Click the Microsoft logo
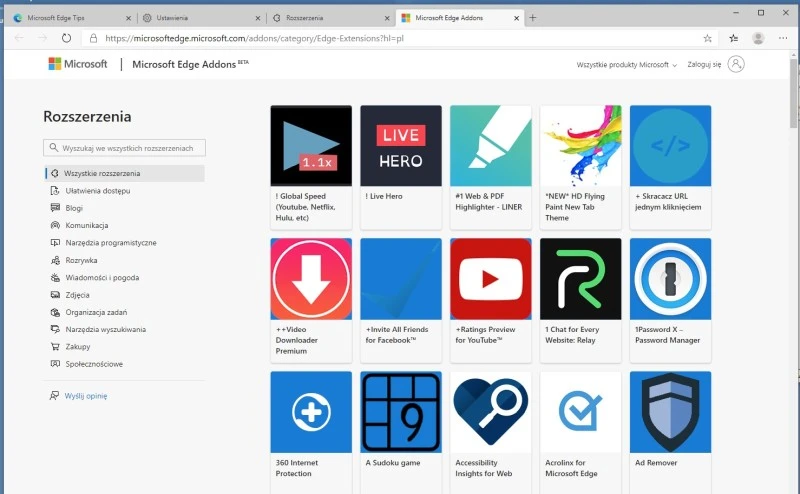 pyautogui.click(x=78, y=64)
